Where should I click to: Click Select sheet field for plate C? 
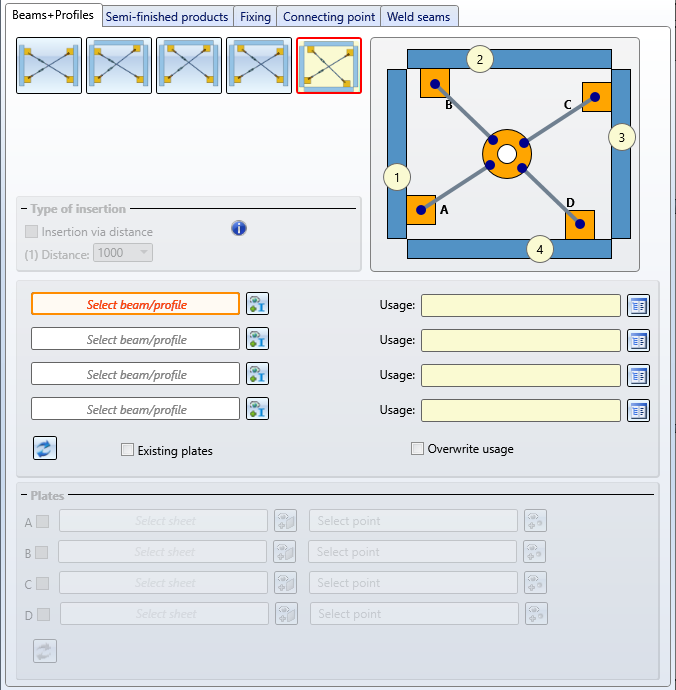pos(163,583)
